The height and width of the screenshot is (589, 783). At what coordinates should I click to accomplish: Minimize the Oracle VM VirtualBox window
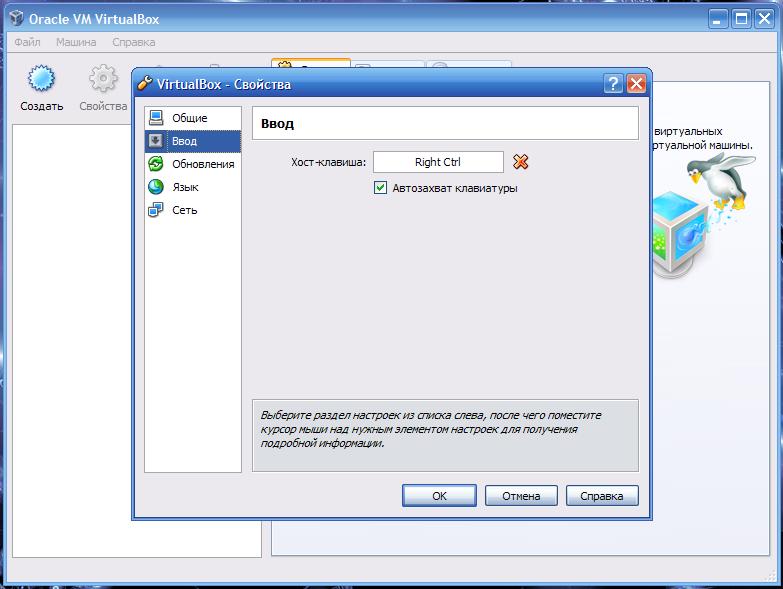[718, 19]
